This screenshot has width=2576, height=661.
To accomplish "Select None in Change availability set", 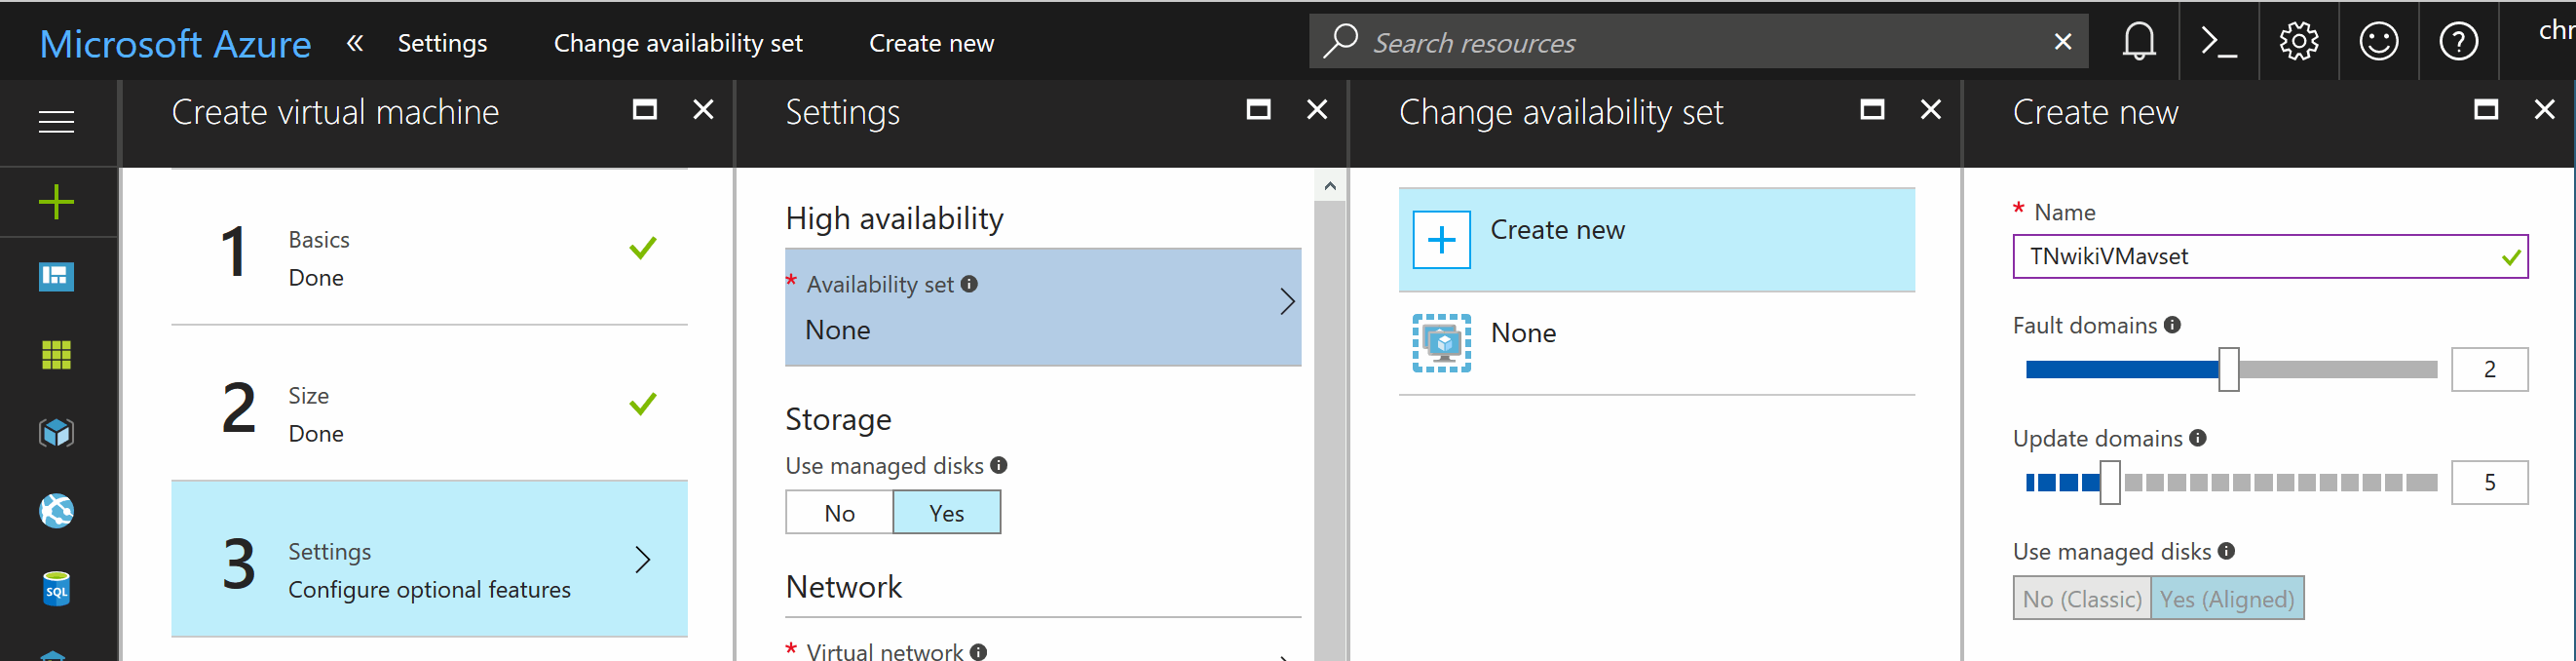I will [x=1657, y=343].
